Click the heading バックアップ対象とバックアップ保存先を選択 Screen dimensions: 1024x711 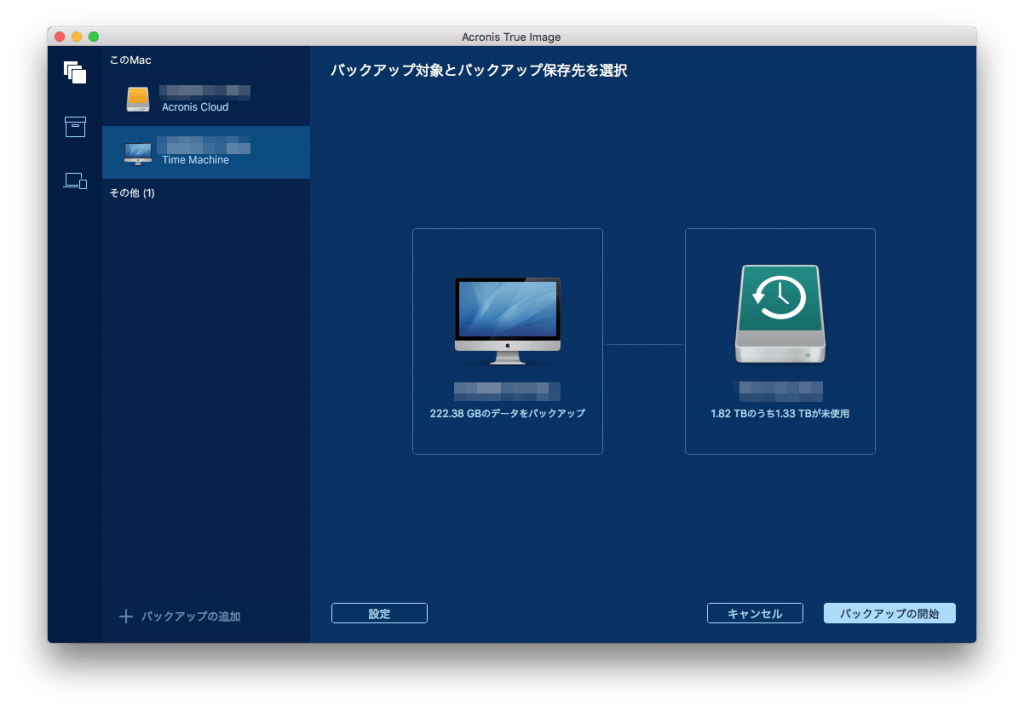pyautogui.click(x=479, y=71)
